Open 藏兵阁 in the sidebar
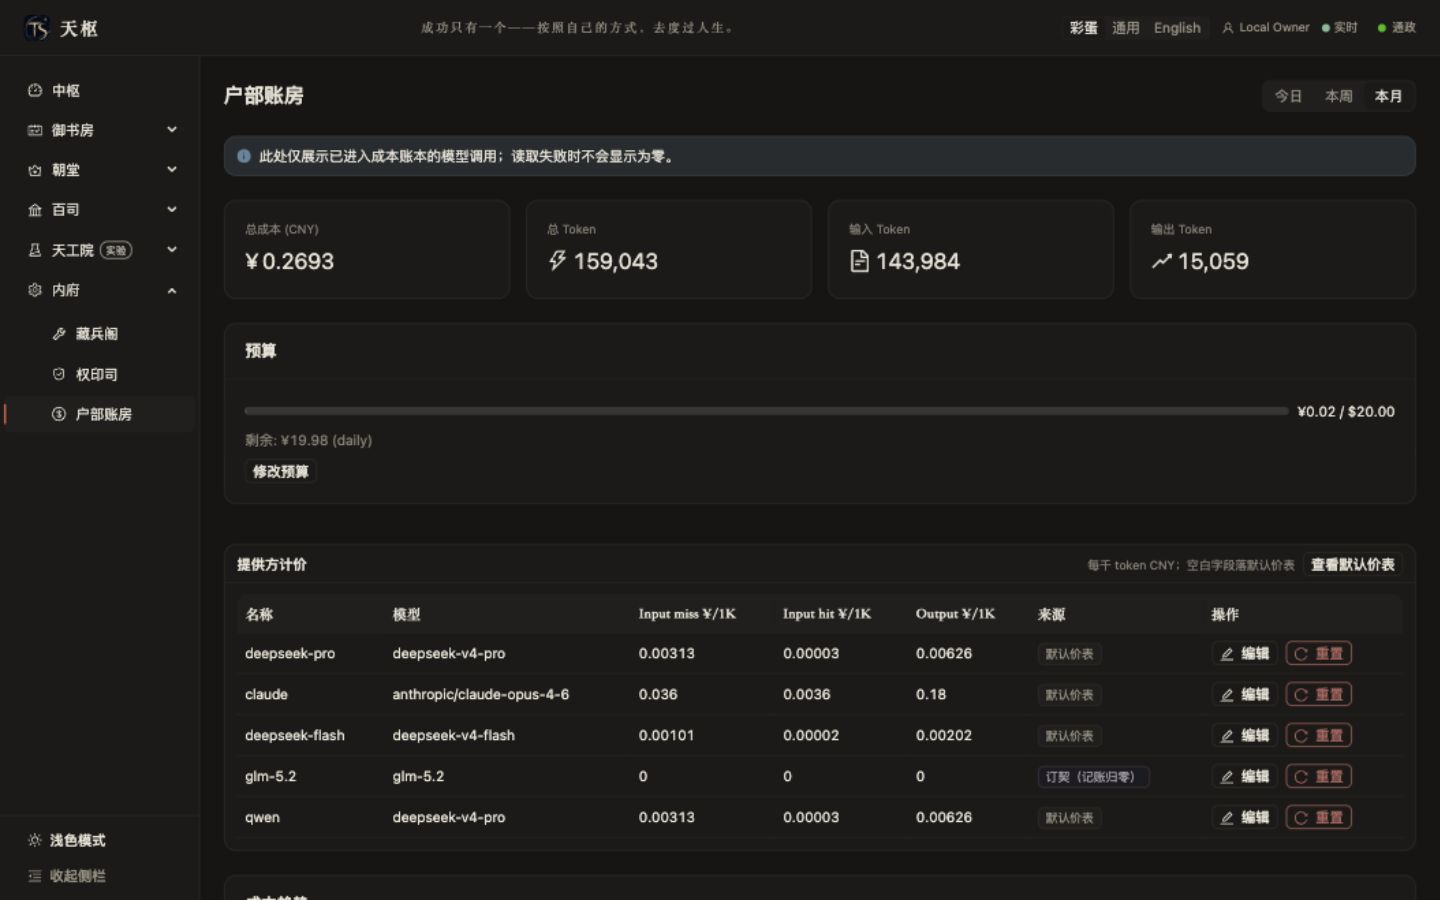The width and height of the screenshot is (1440, 900). coord(97,334)
